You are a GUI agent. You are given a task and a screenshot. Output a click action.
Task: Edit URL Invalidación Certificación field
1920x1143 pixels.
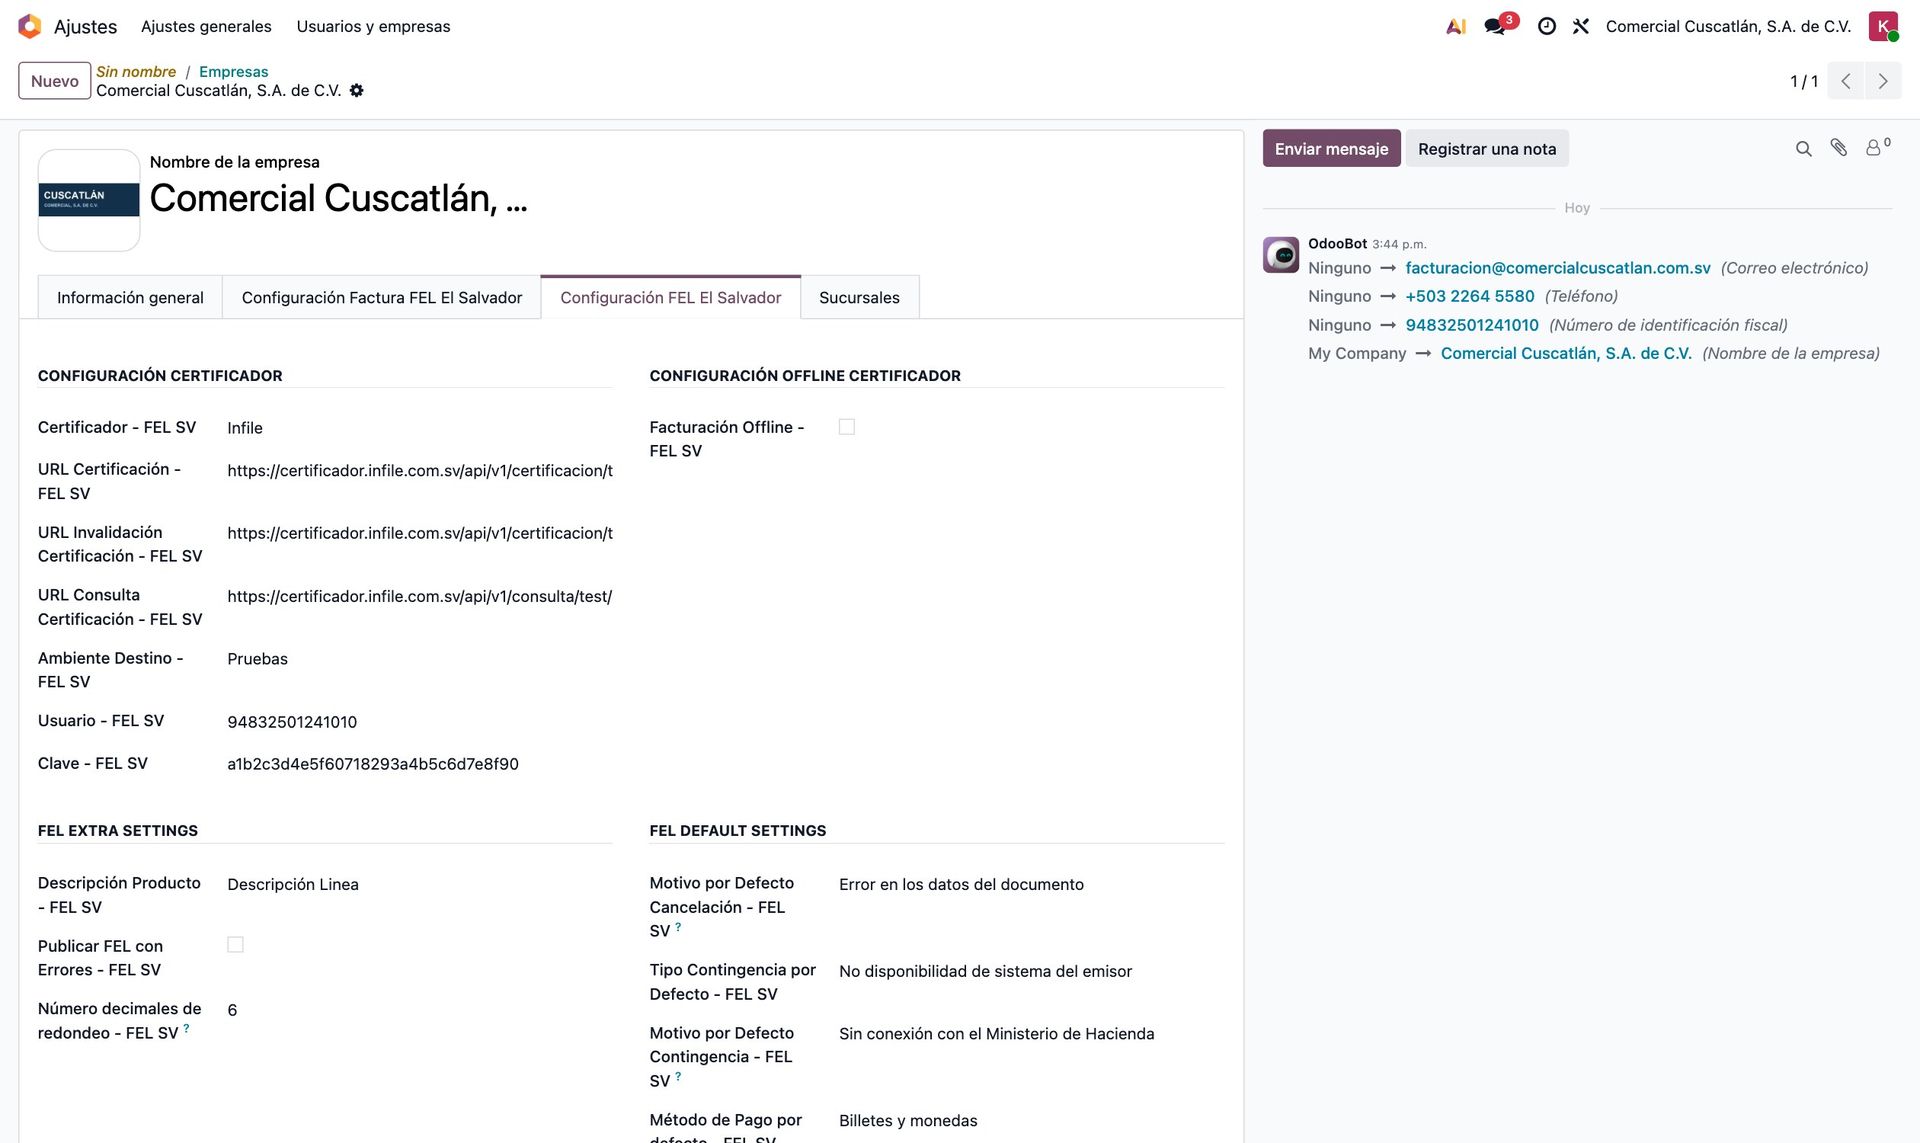pos(420,534)
